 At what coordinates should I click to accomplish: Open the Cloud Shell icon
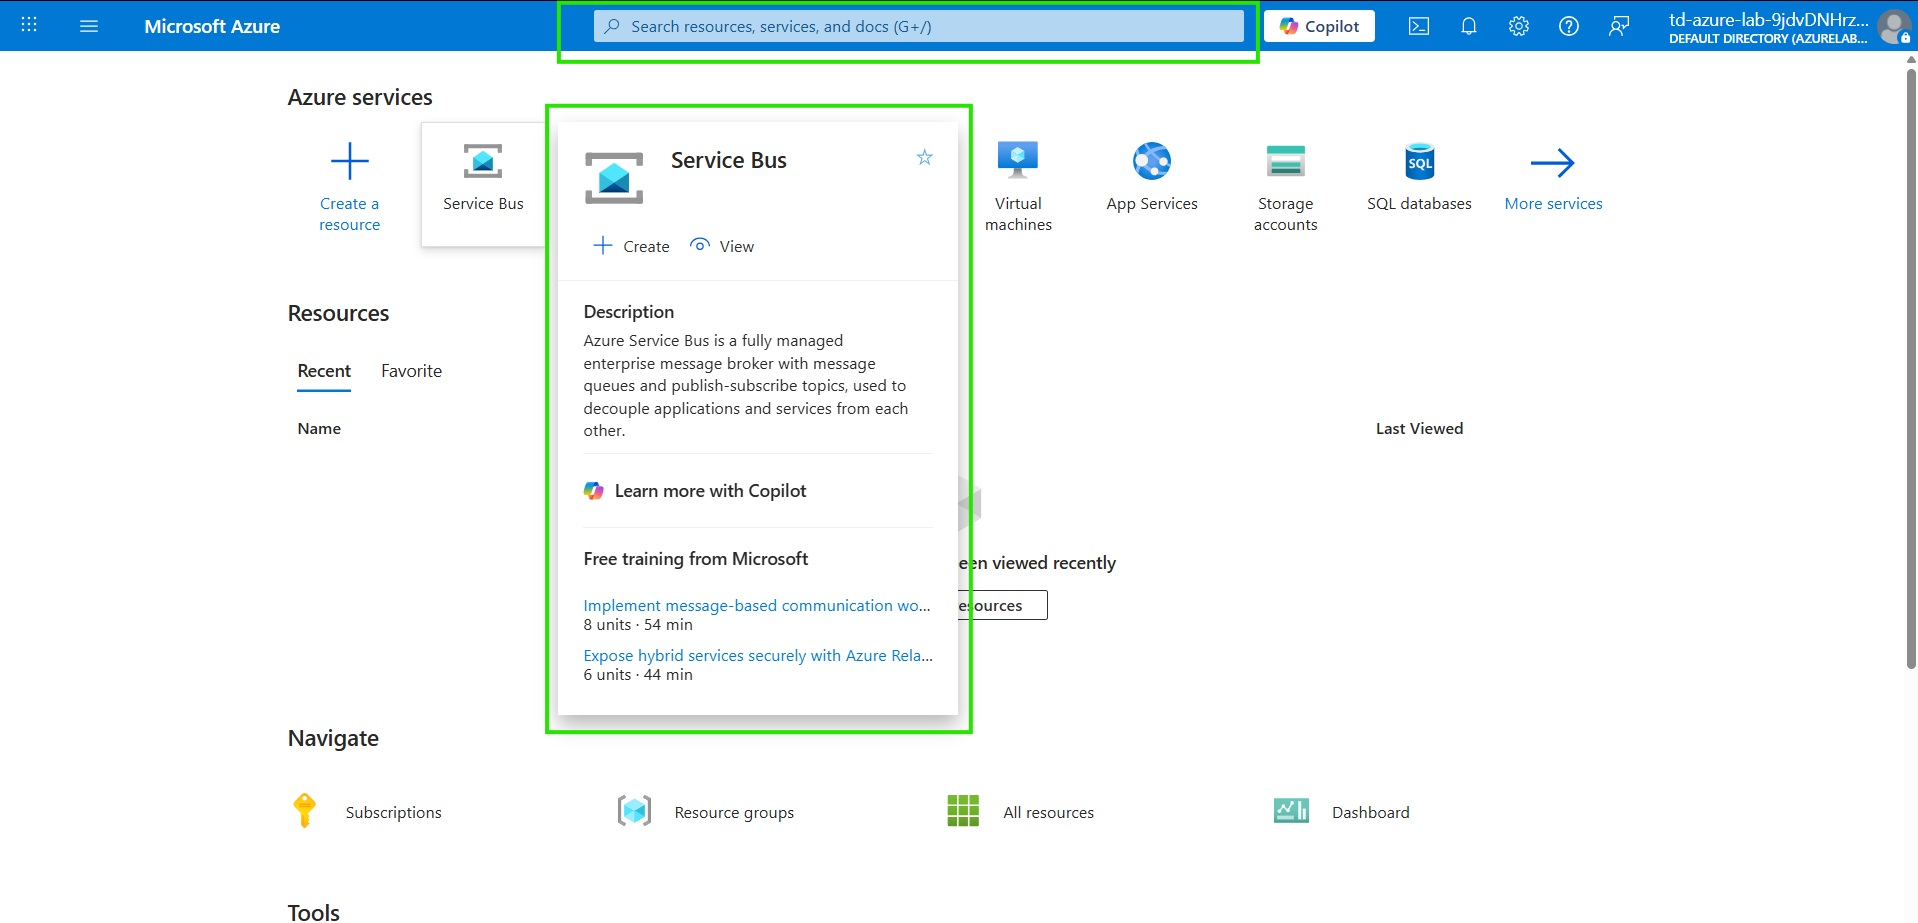pos(1418,26)
